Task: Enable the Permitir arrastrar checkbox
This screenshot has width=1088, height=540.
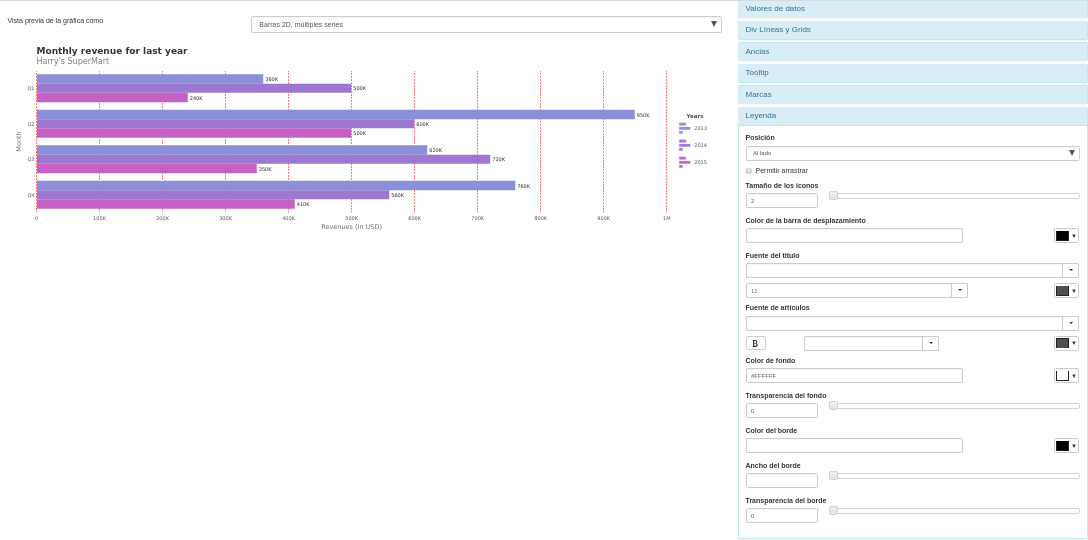Action: tap(749, 171)
